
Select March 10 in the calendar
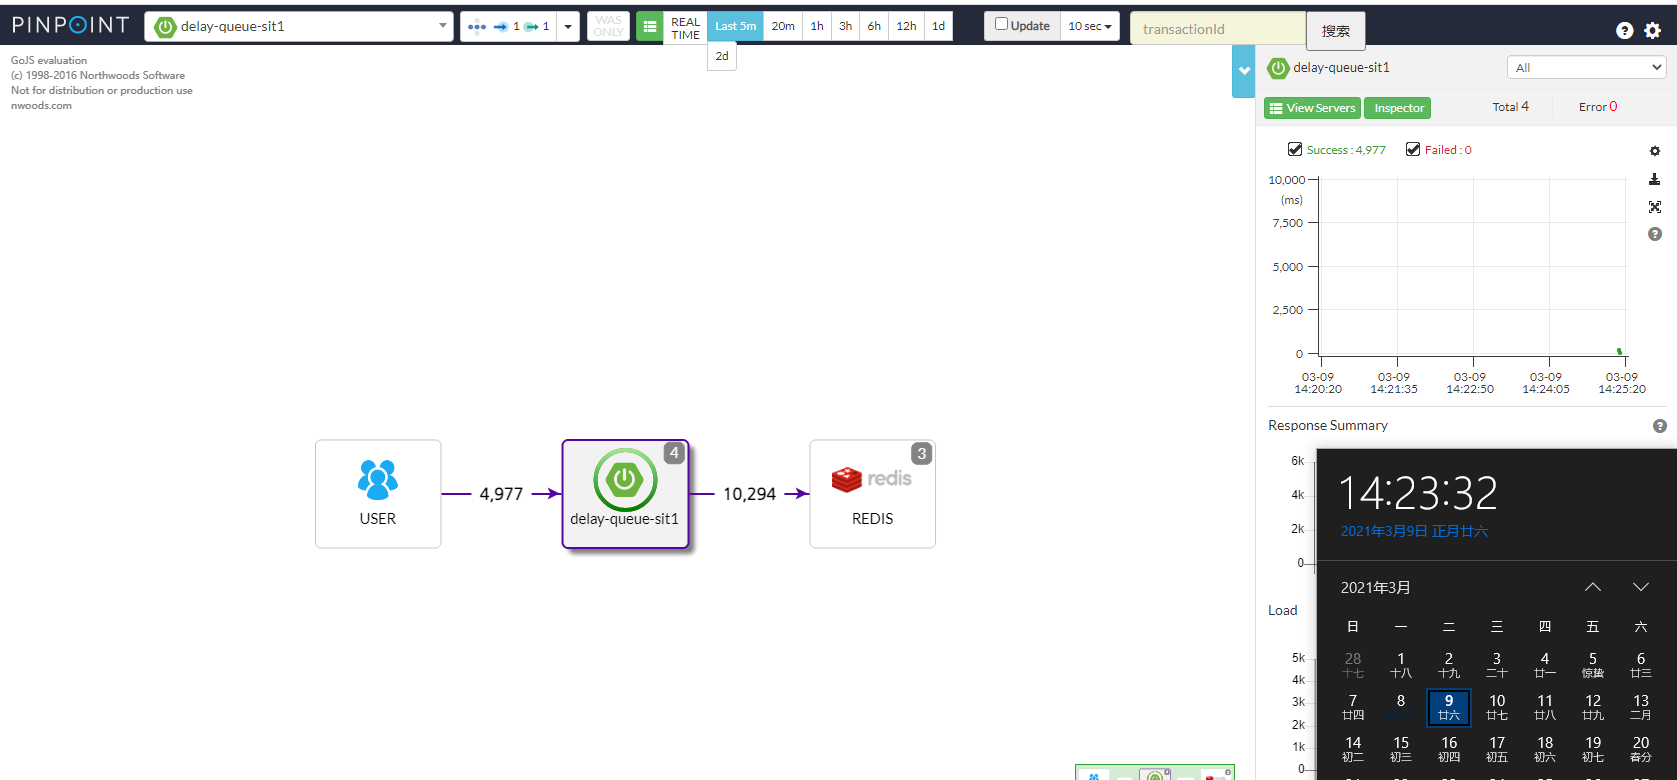[x=1497, y=707]
